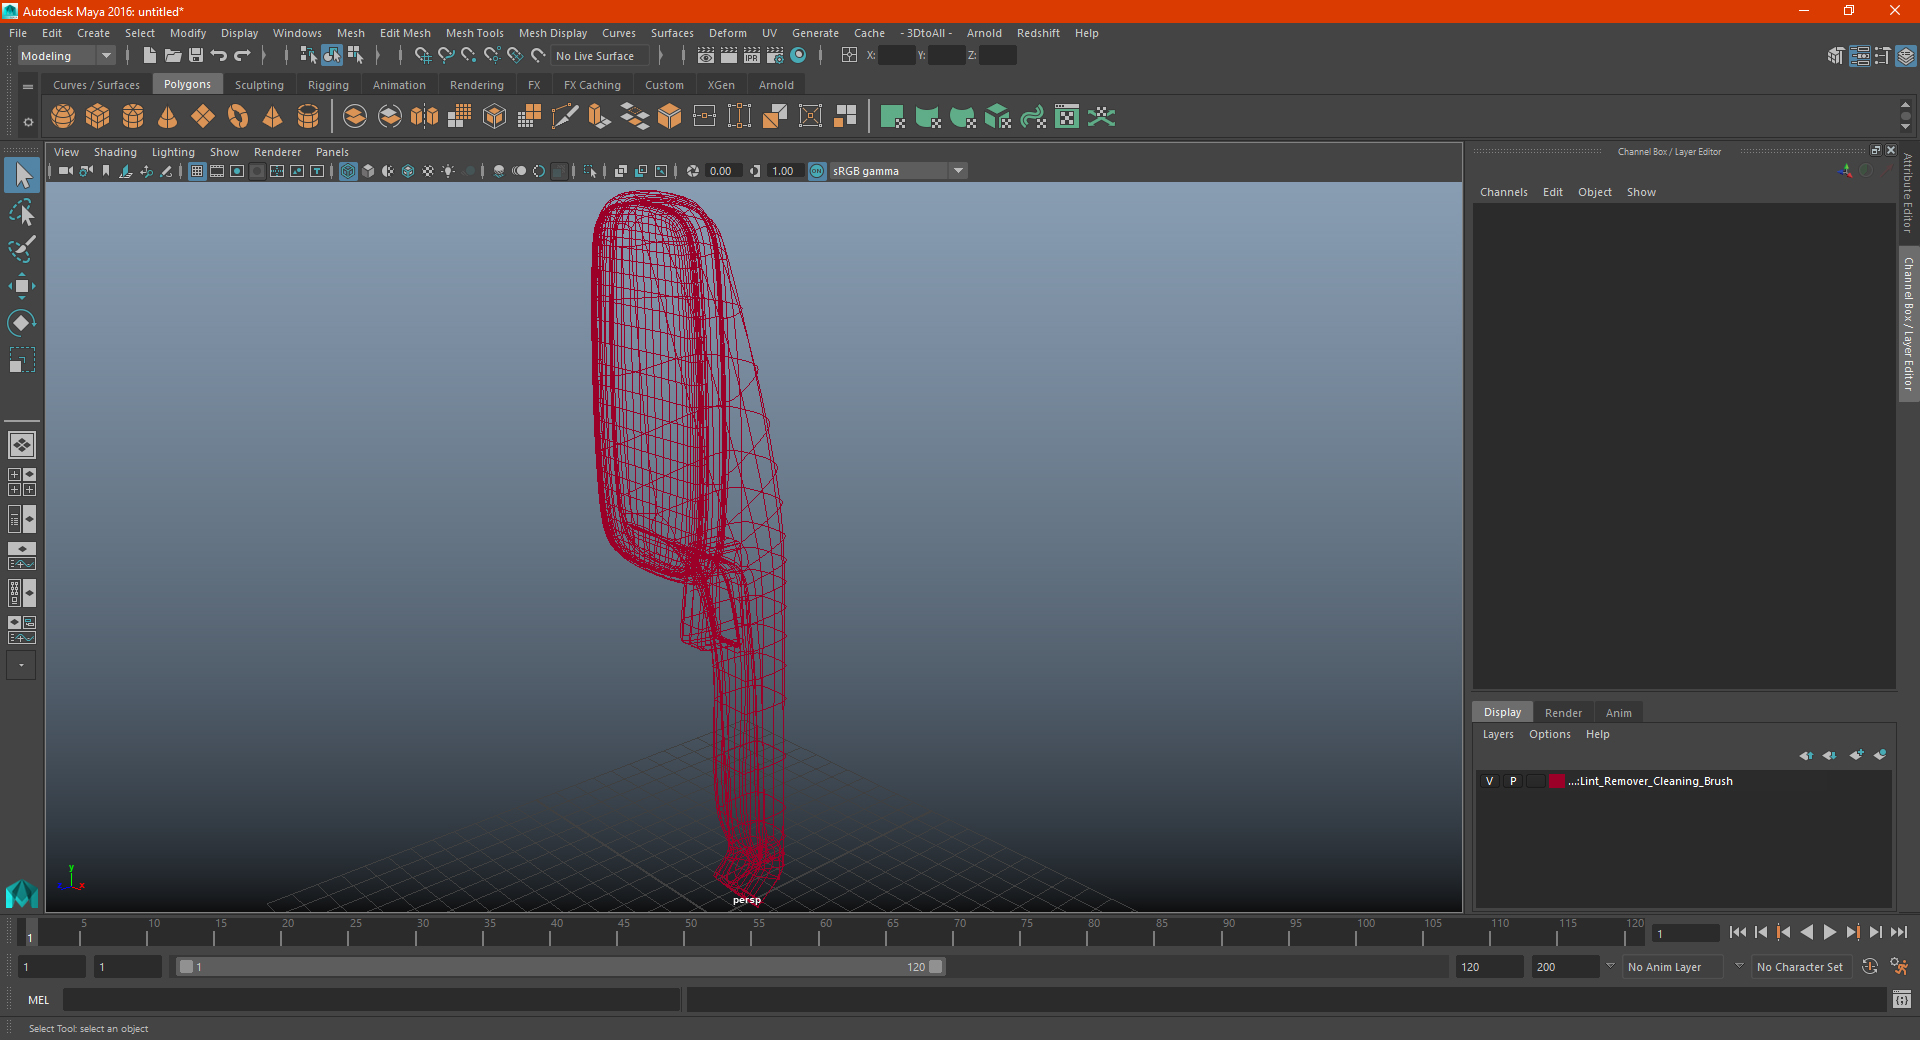Open the No Anim Layer dropdown
The image size is (1920, 1040).
click(x=1675, y=967)
